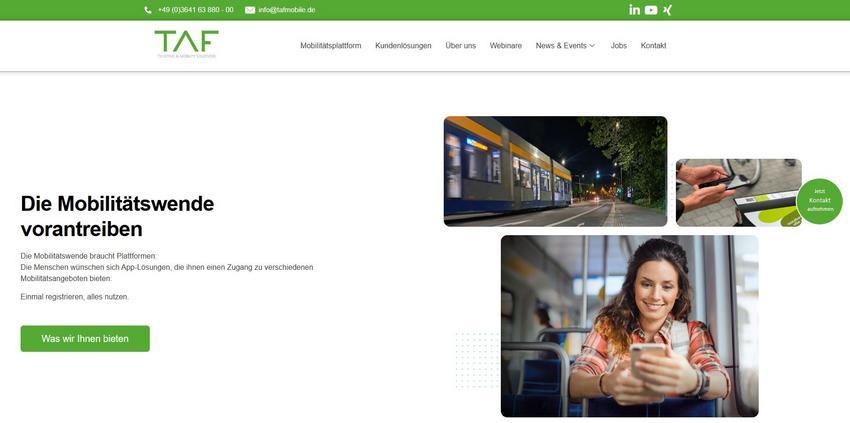The image size is (850, 423).
Task: Click the round Jetzt Kontakt aufnehmen button
Action: pos(819,201)
